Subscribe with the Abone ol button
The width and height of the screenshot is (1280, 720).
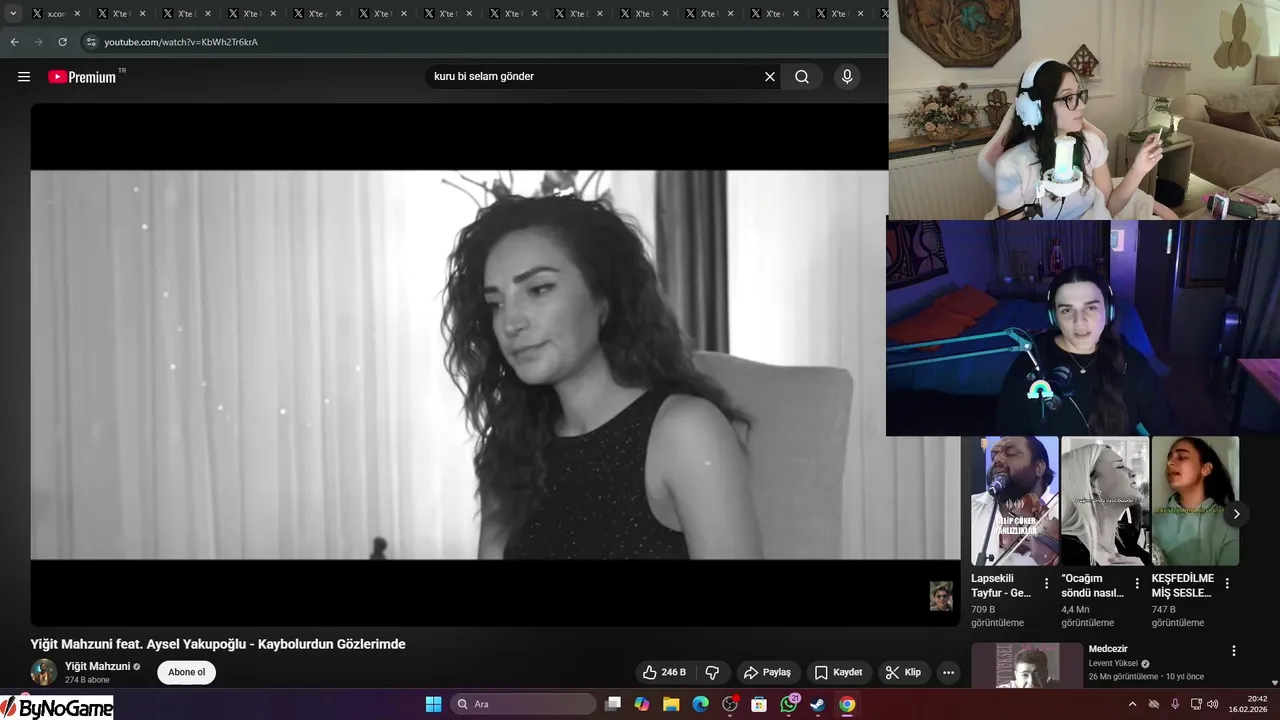[186, 672]
